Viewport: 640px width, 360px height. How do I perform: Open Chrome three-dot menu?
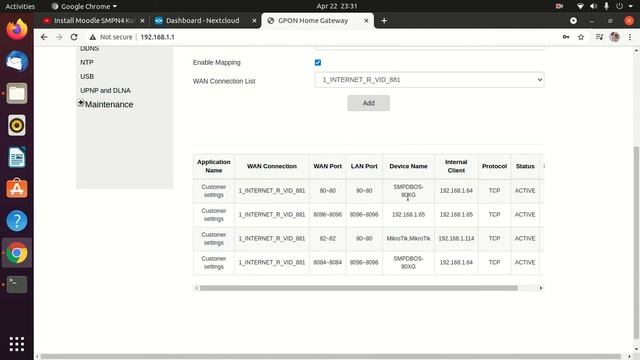coord(630,37)
